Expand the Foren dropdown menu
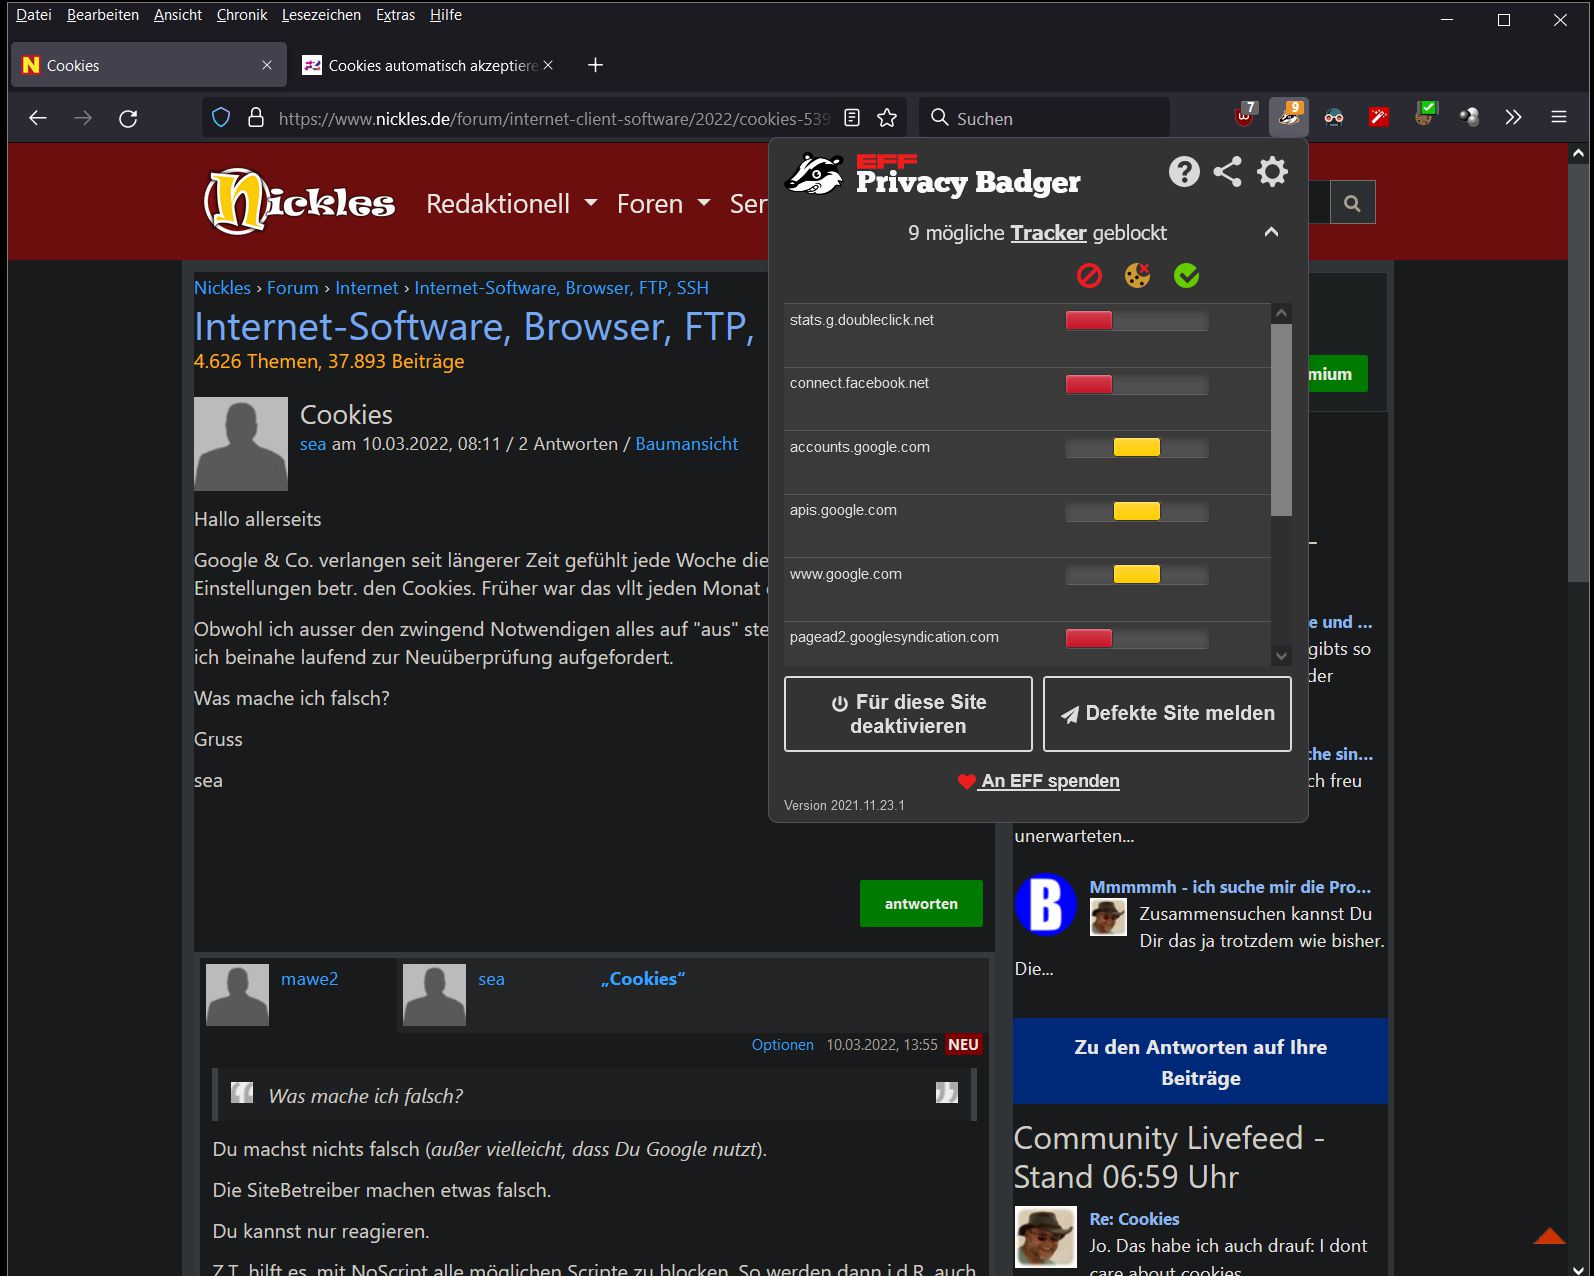Screen dimensions: 1594x1276 (x=663, y=204)
